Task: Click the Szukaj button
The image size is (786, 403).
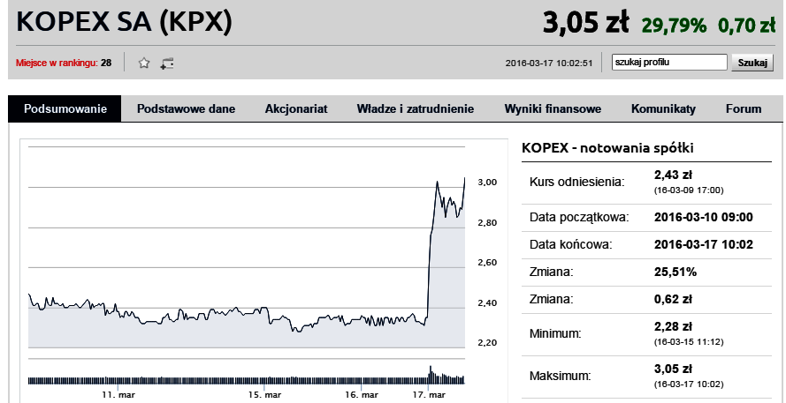Action: (x=752, y=63)
